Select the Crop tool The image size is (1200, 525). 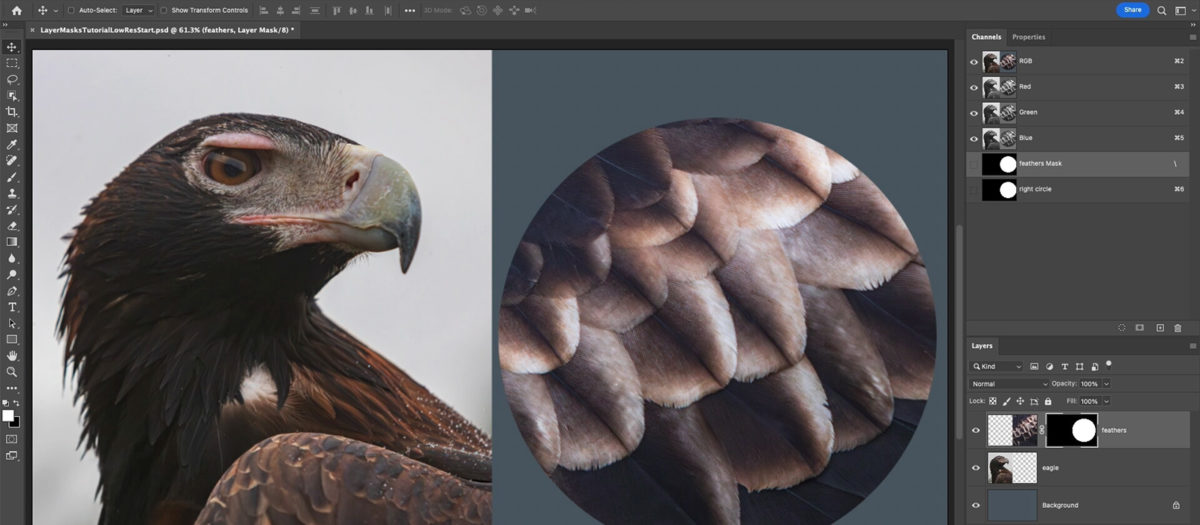click(x=12, y=112)
